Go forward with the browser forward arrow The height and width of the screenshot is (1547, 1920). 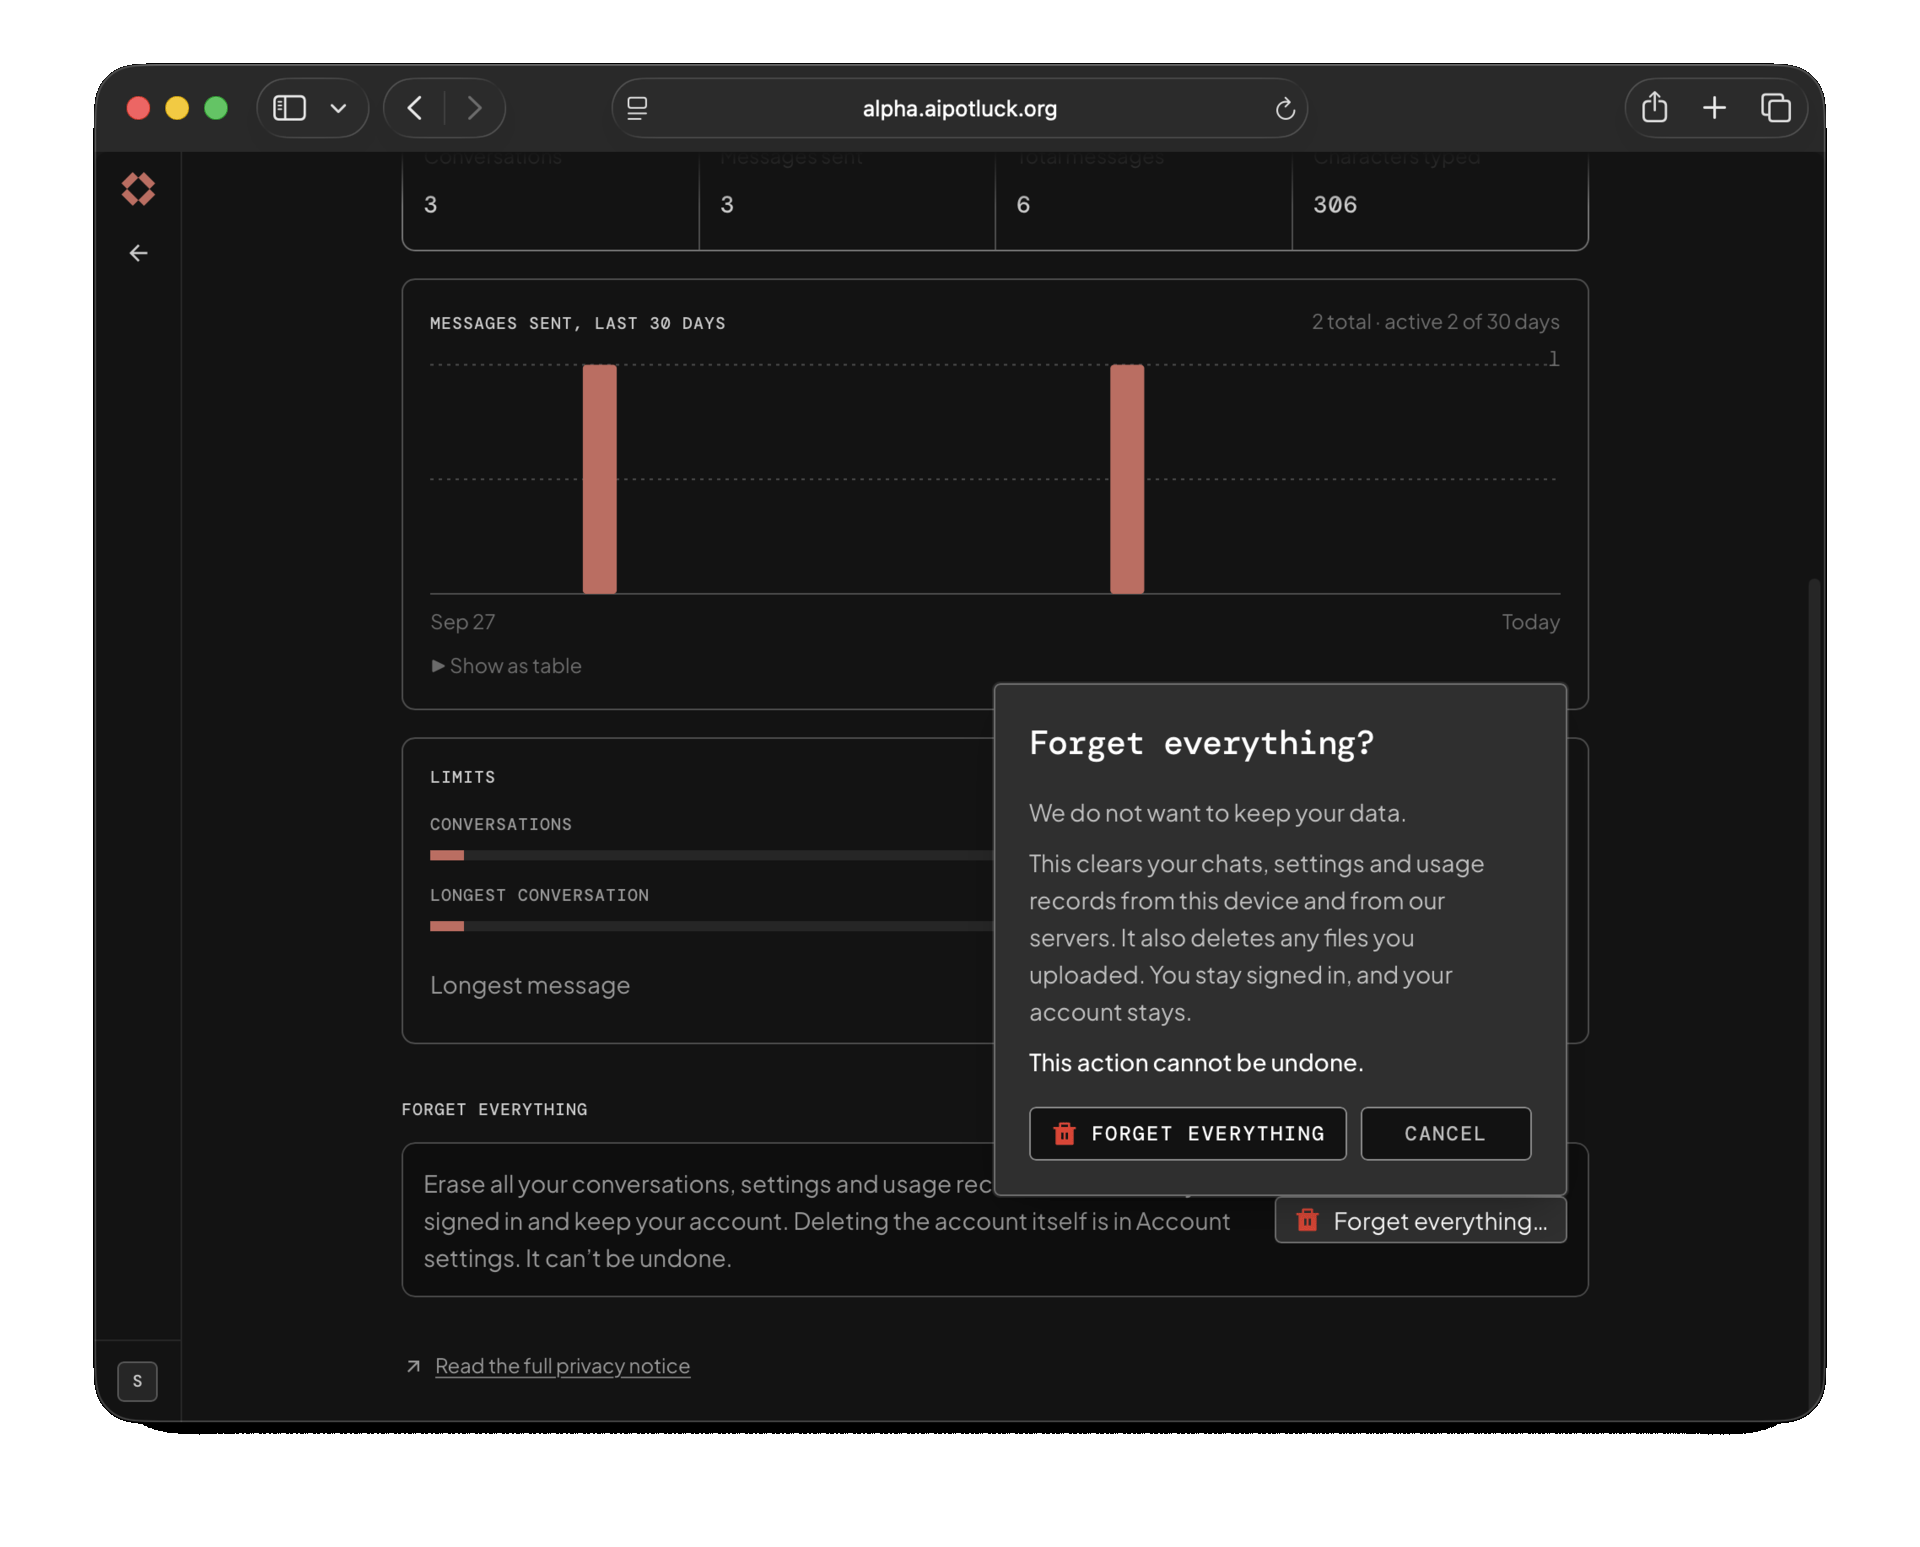coord(474,108)
